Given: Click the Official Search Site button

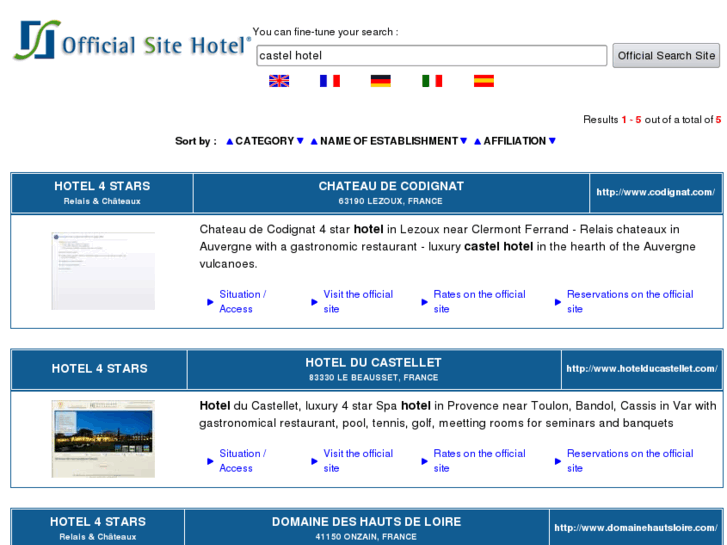Looking at the screenshot, I should click(x=666, y=56).
